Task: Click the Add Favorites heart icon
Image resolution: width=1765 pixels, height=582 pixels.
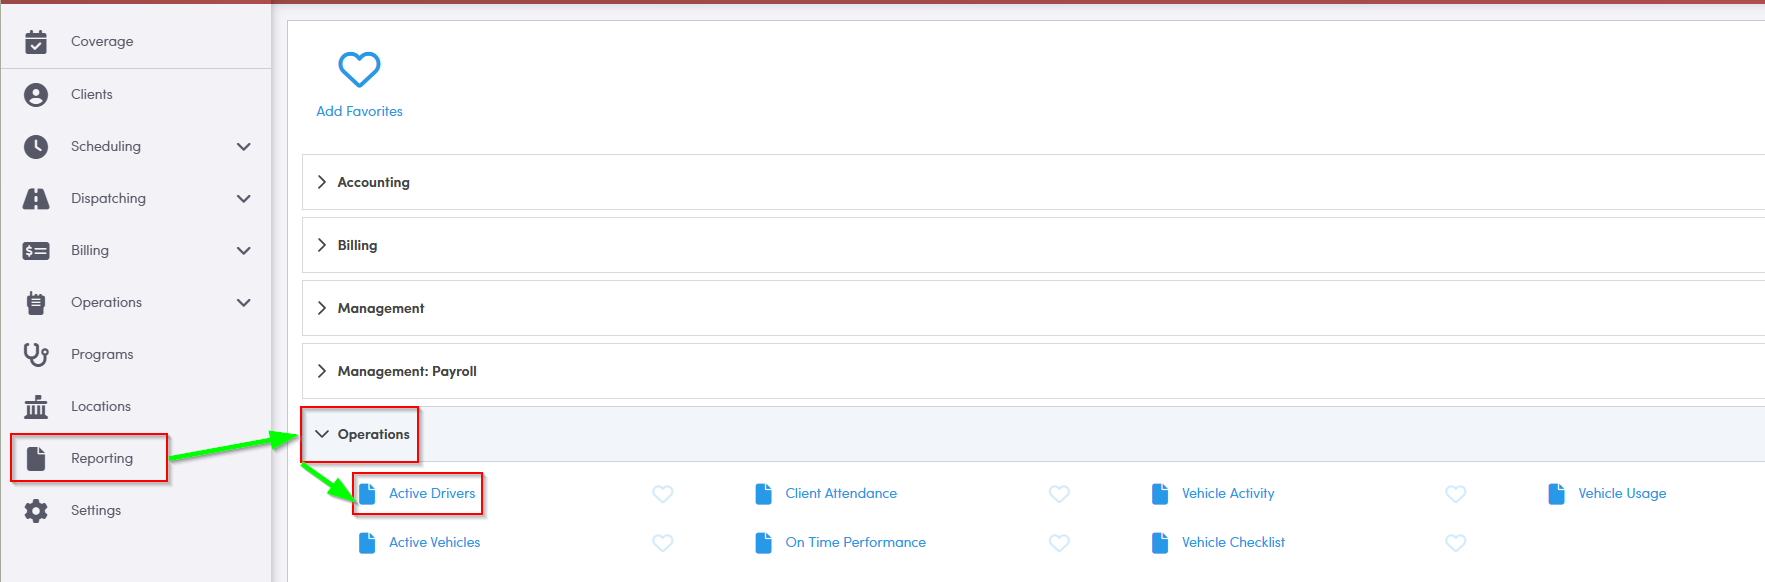Action: pyautogui.click(x=359, y=70)
